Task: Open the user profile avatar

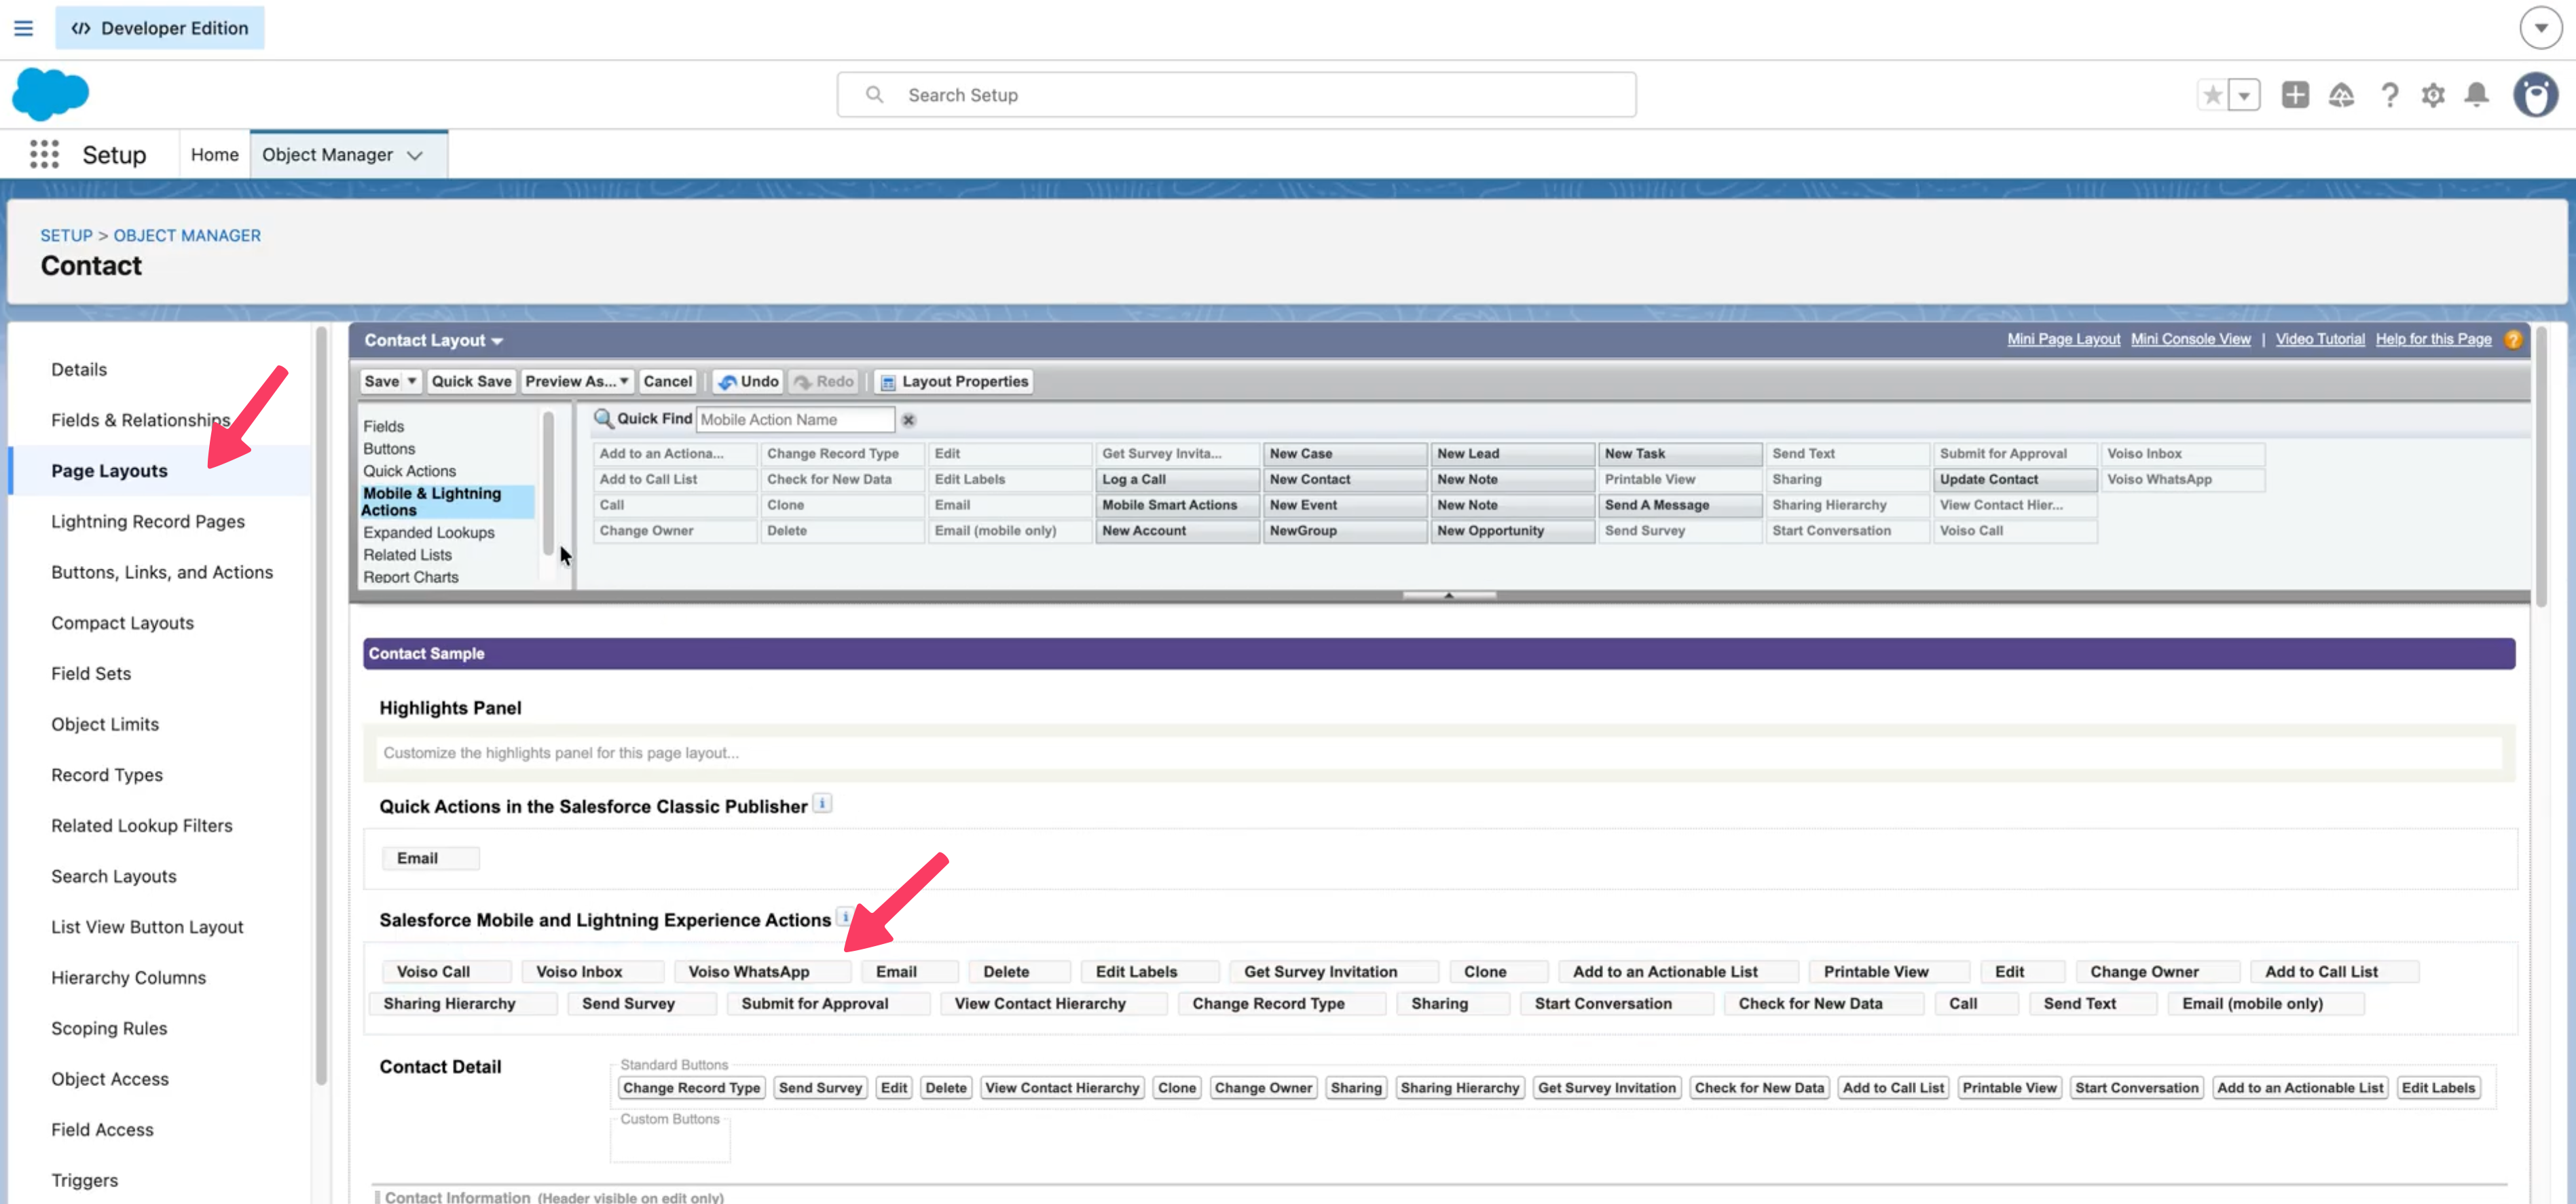Action: (x=2535, y=95)
